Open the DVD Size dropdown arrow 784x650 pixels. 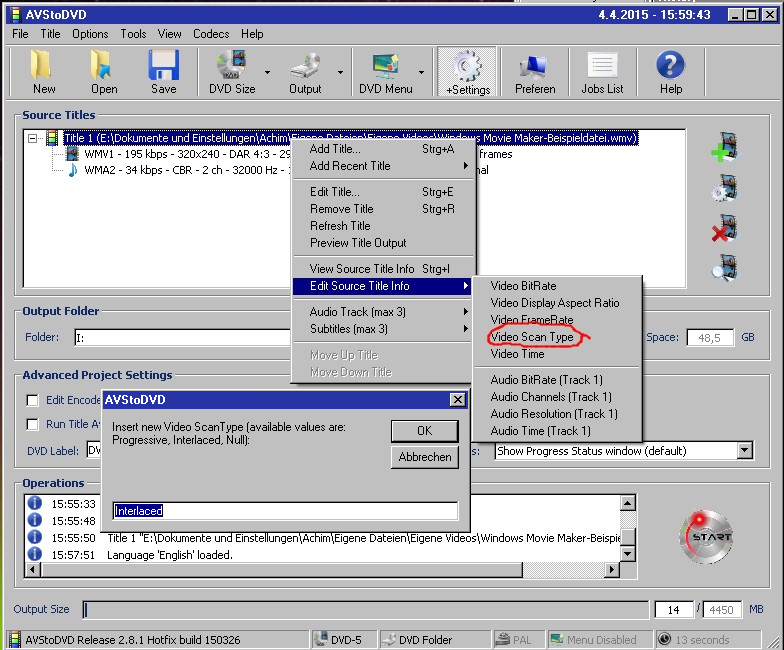[x=268, y=72]
